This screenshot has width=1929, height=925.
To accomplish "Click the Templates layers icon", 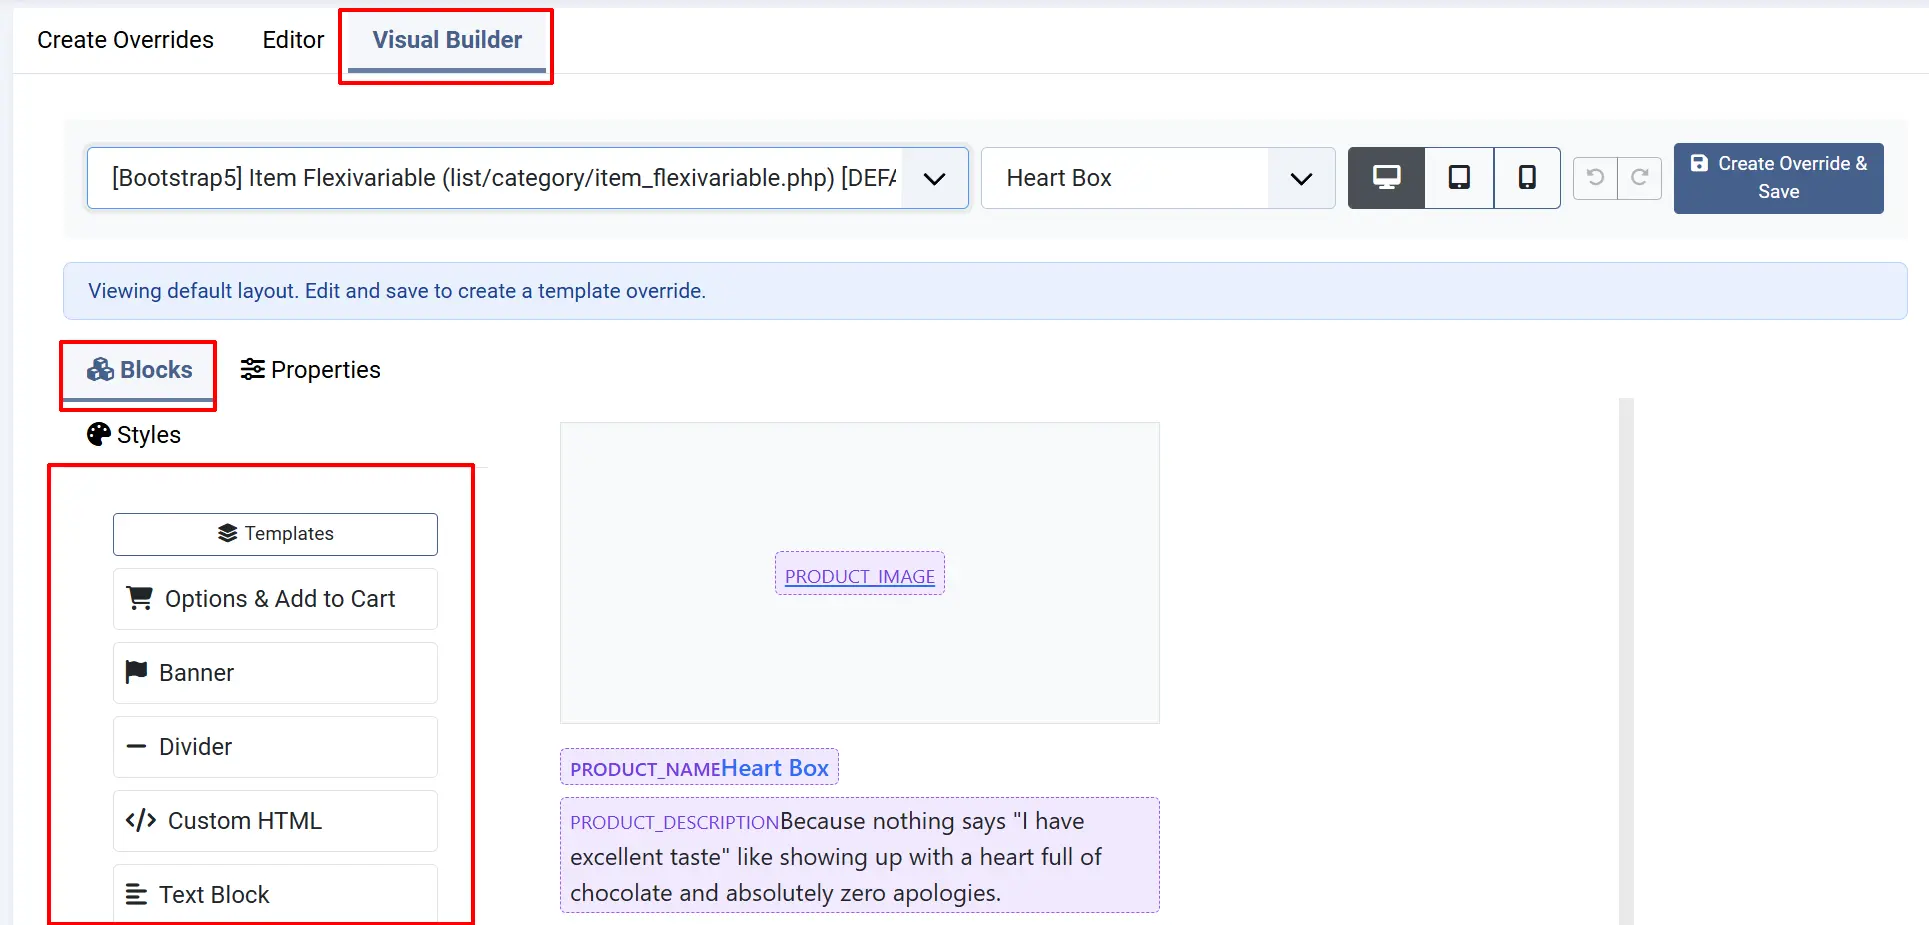I will [228, 533].
